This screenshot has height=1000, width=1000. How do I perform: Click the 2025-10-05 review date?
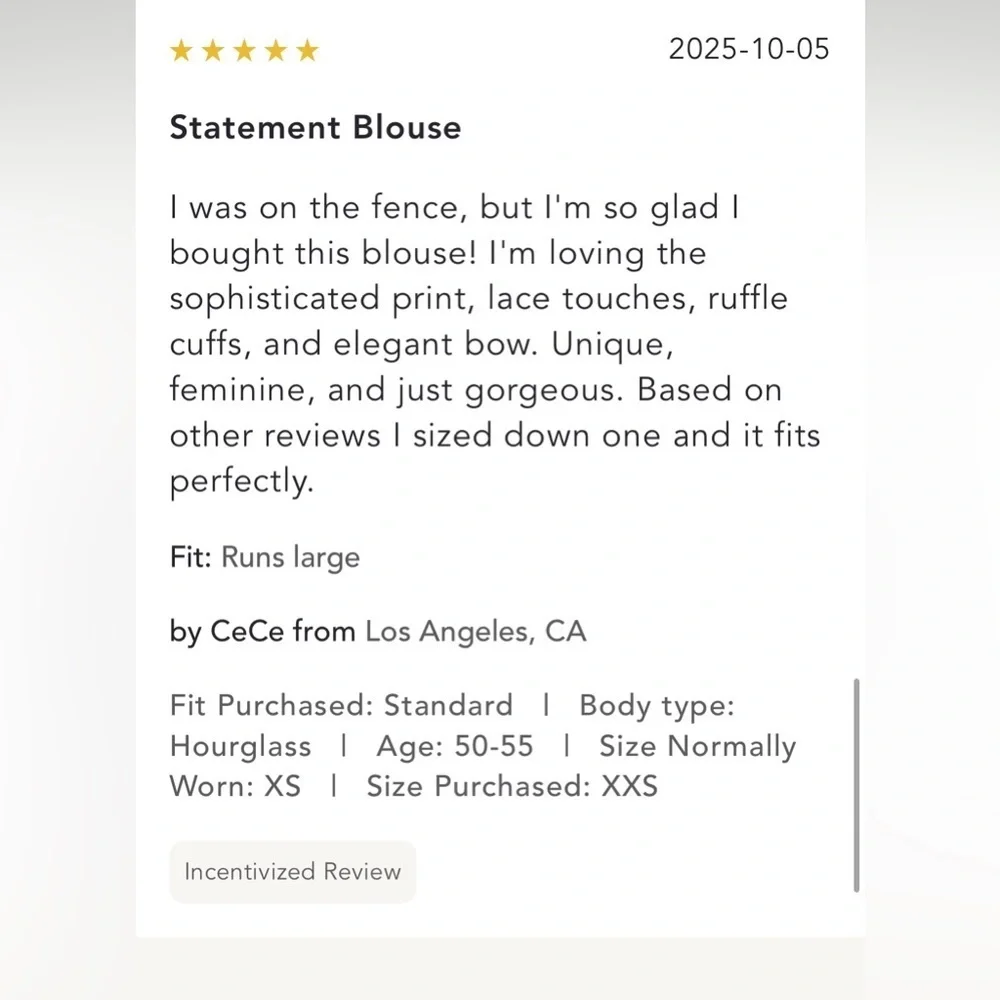pyautogui.click(x=749, y=49)
